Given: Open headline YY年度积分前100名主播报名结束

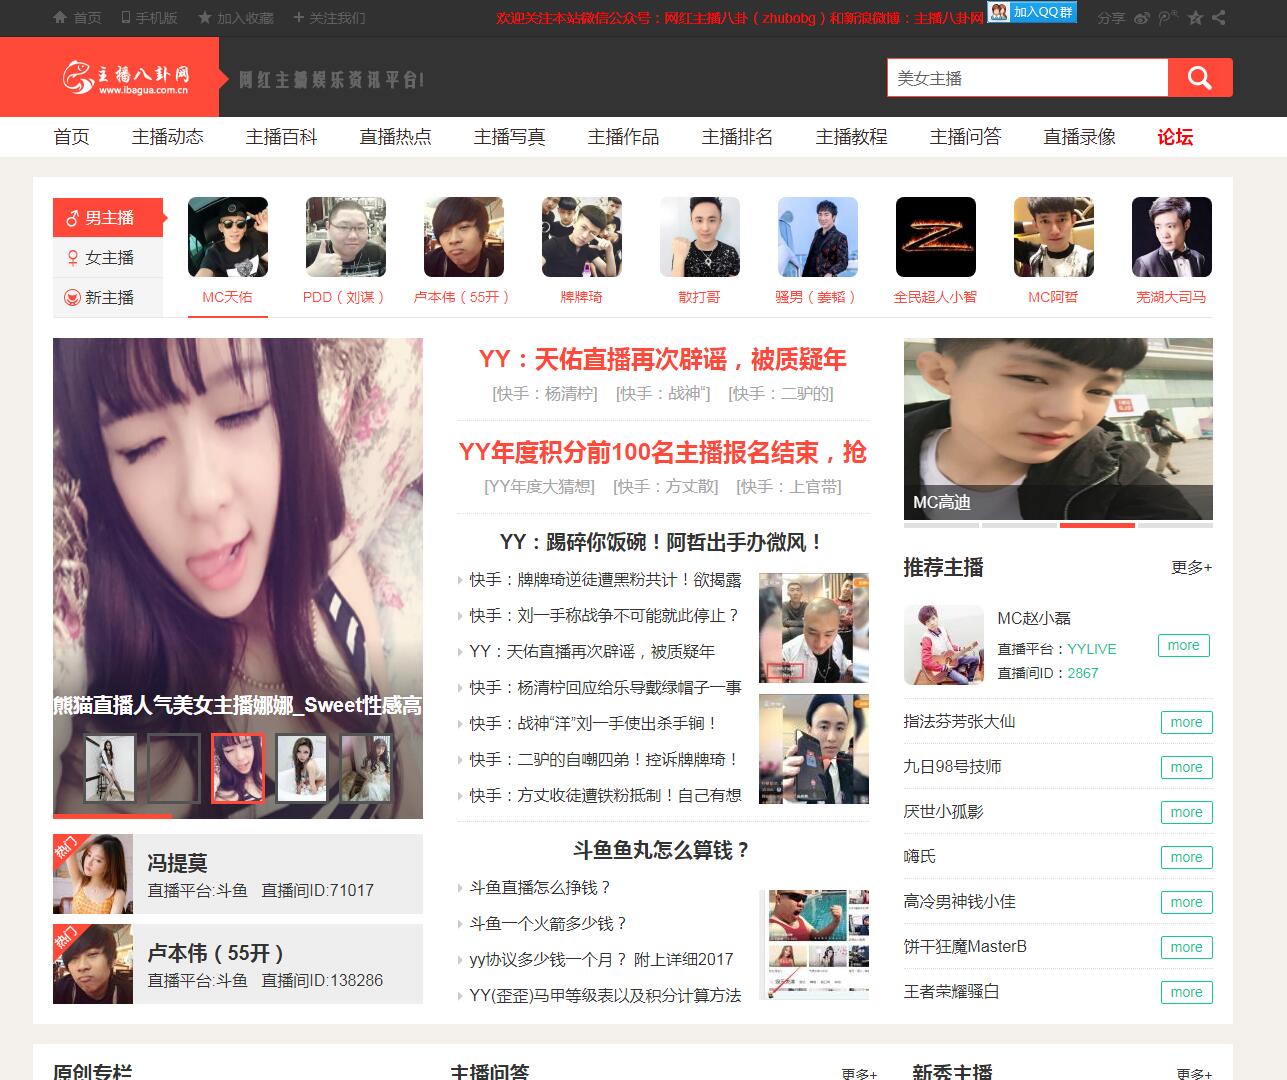Looking at the screenshot, I should click(663, 453).
